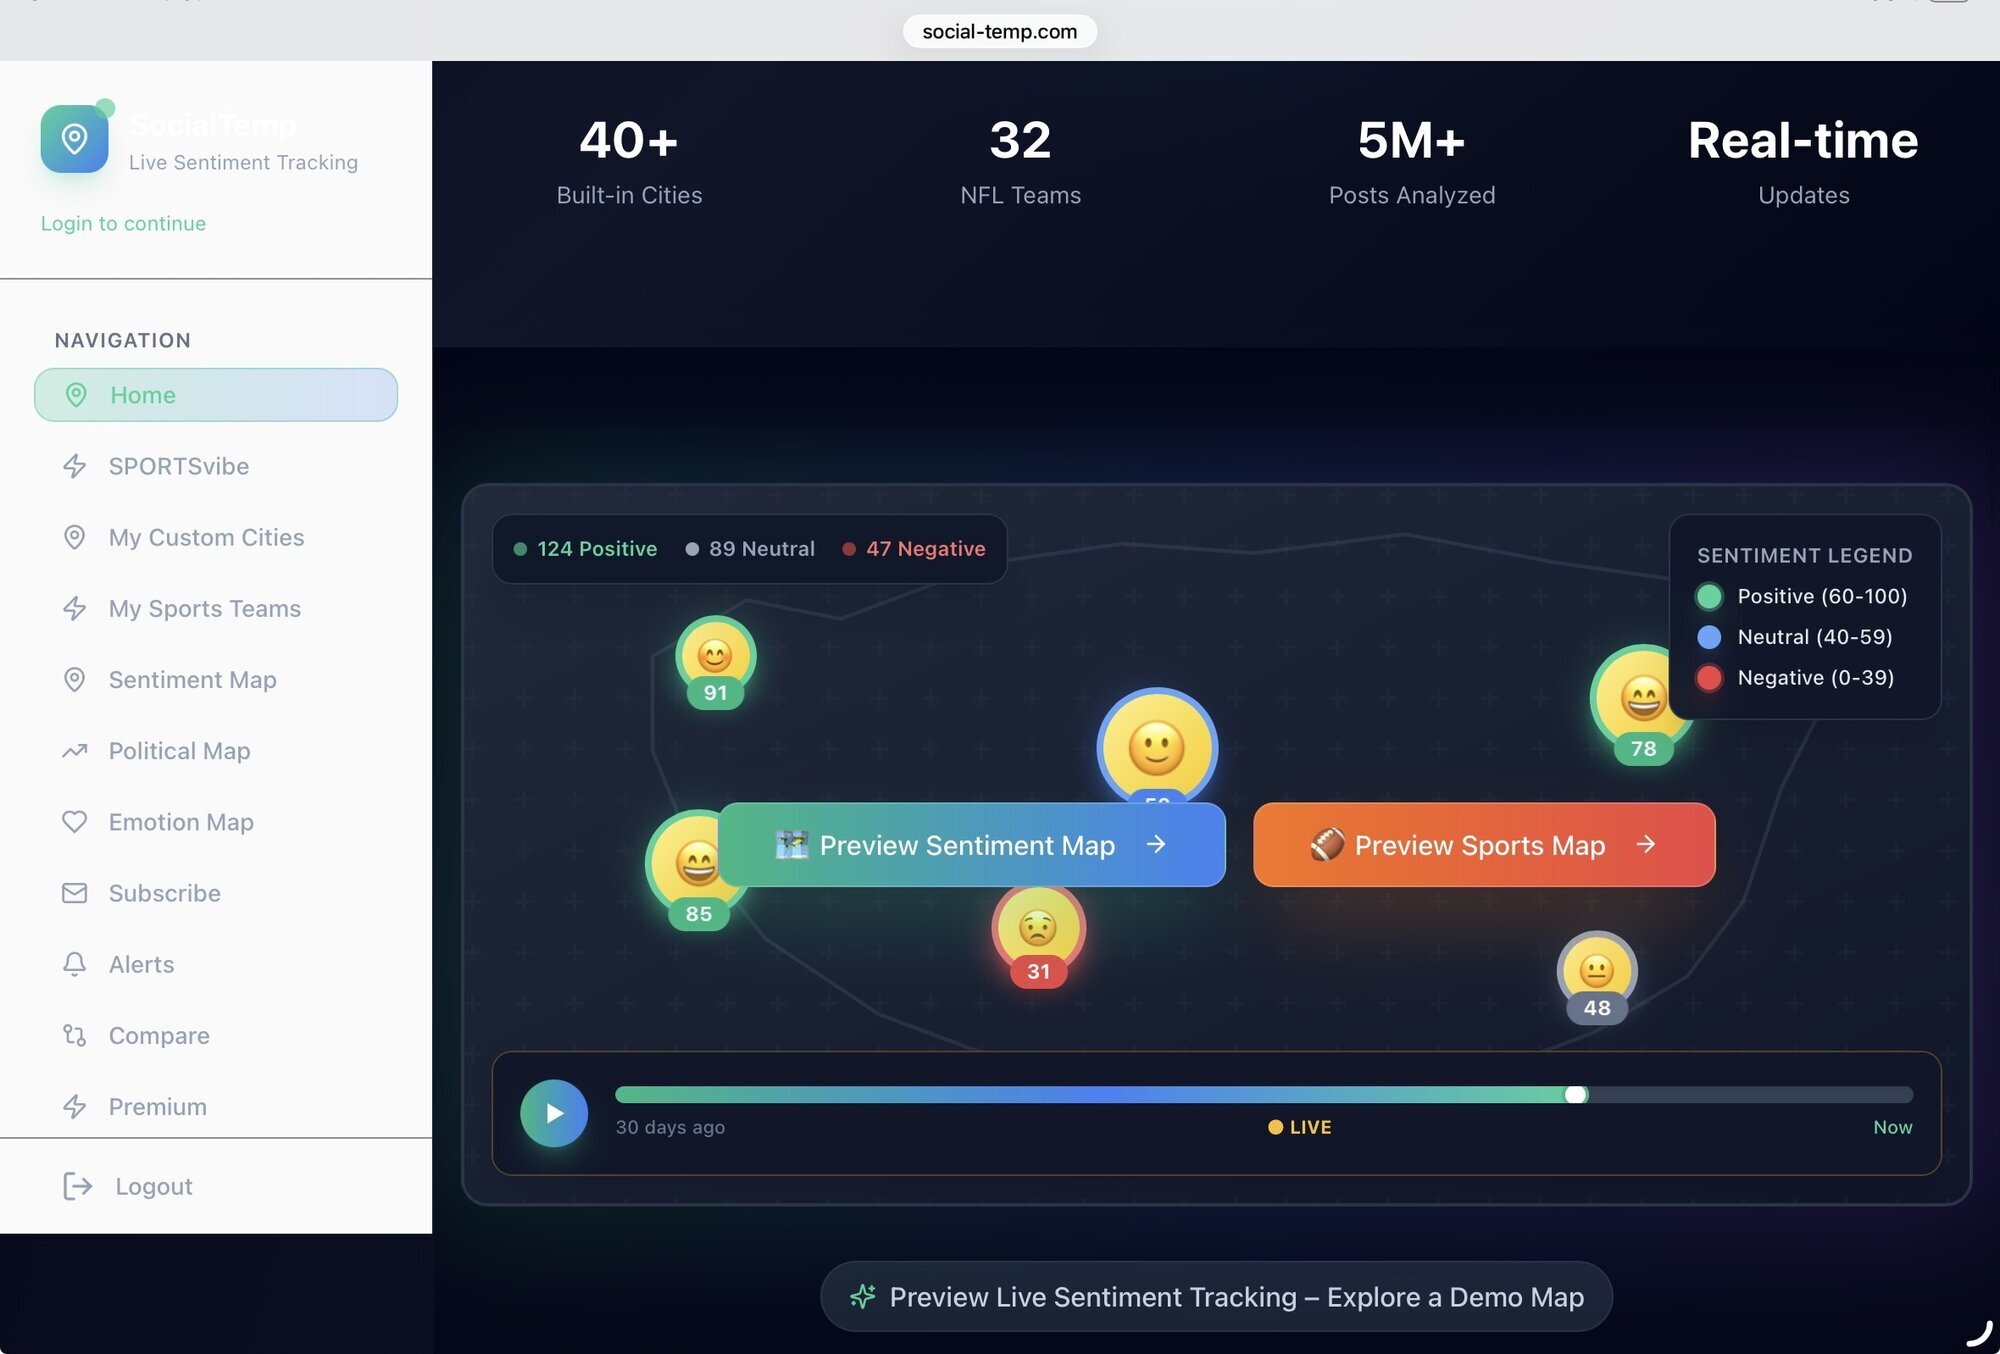
Task: Click the Compare branch icon
Action: point(75,1035)
